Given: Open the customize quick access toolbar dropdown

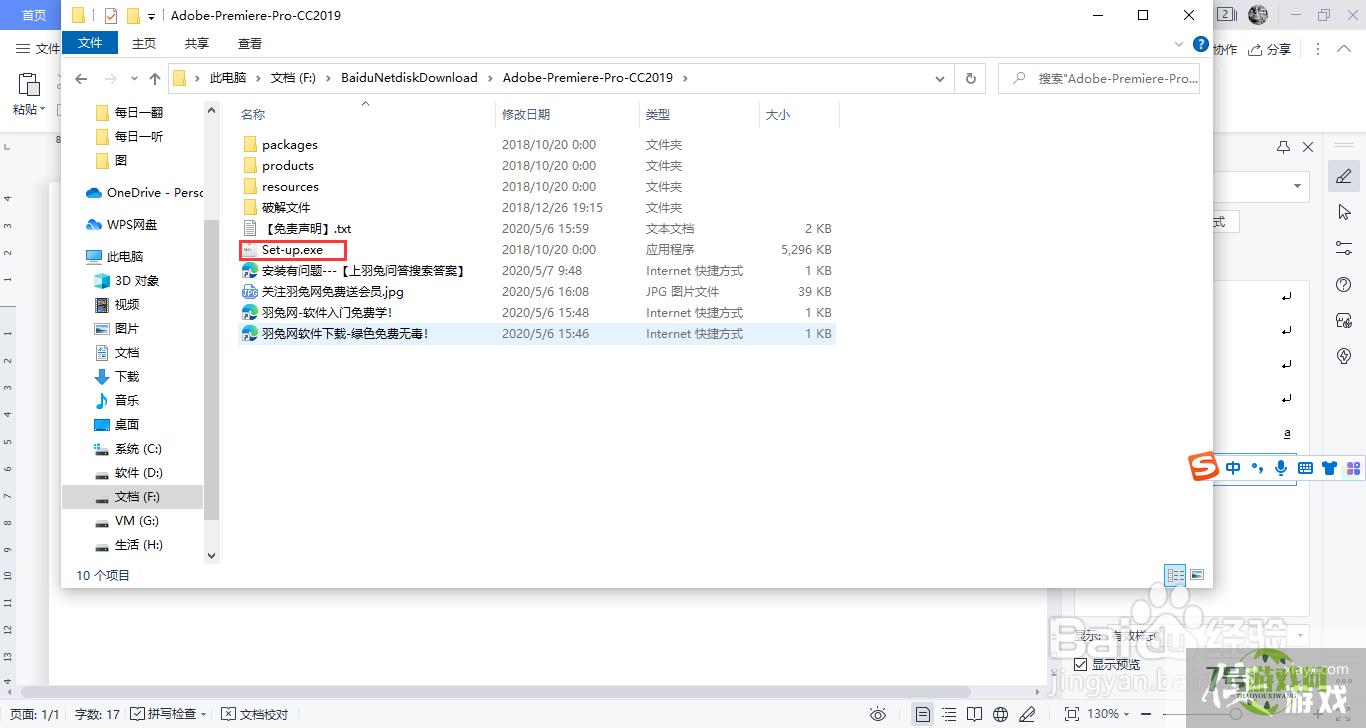Looking at the screenshot, I should [x=151, y=16].
